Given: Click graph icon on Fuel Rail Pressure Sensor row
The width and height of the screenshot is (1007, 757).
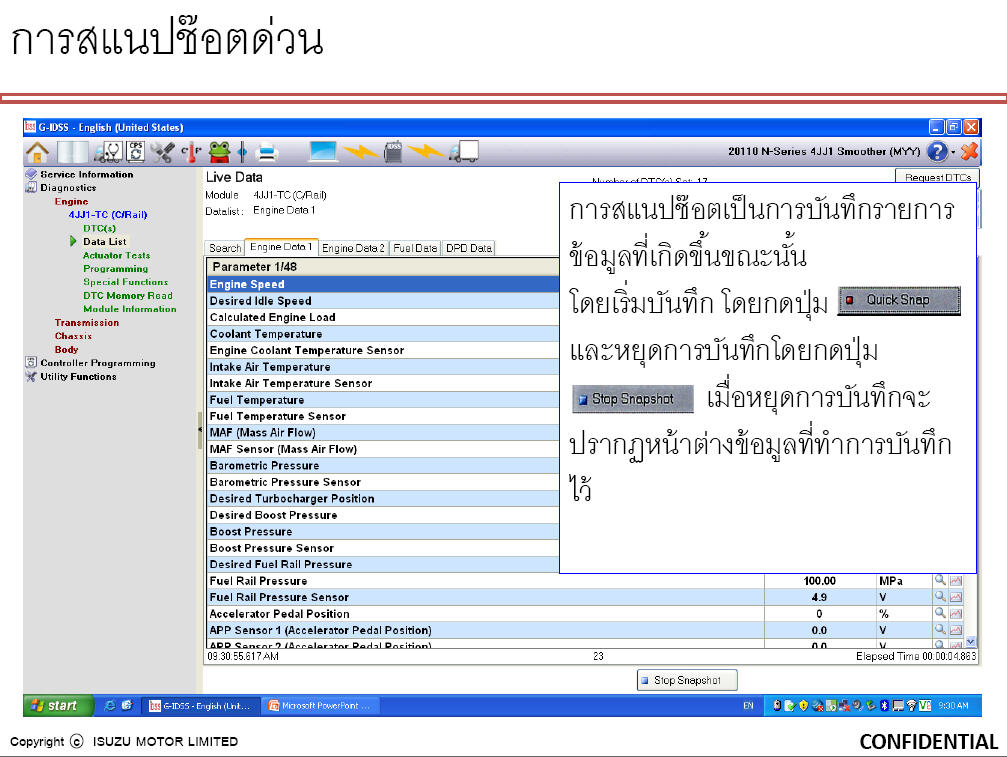Looking at the screenshot, I should coord(956,597).
